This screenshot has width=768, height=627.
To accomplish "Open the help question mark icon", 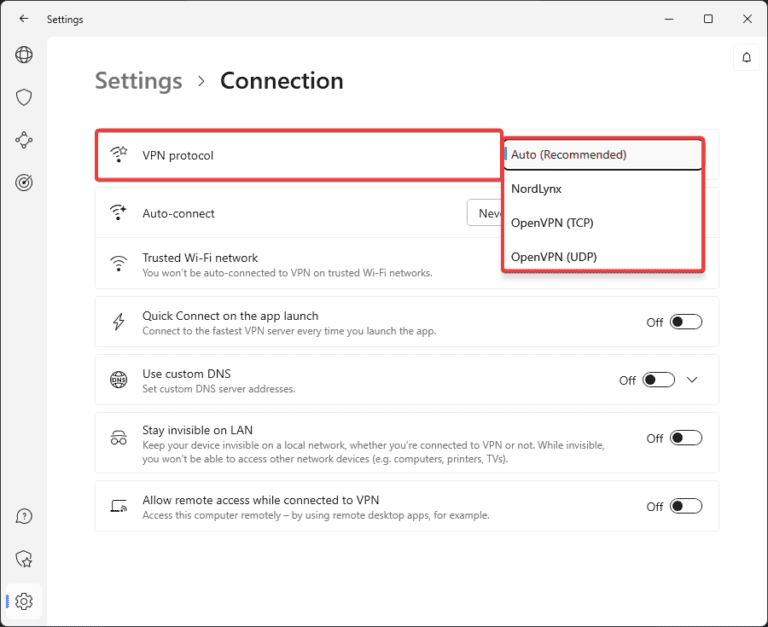I will (x=24, y=516).
